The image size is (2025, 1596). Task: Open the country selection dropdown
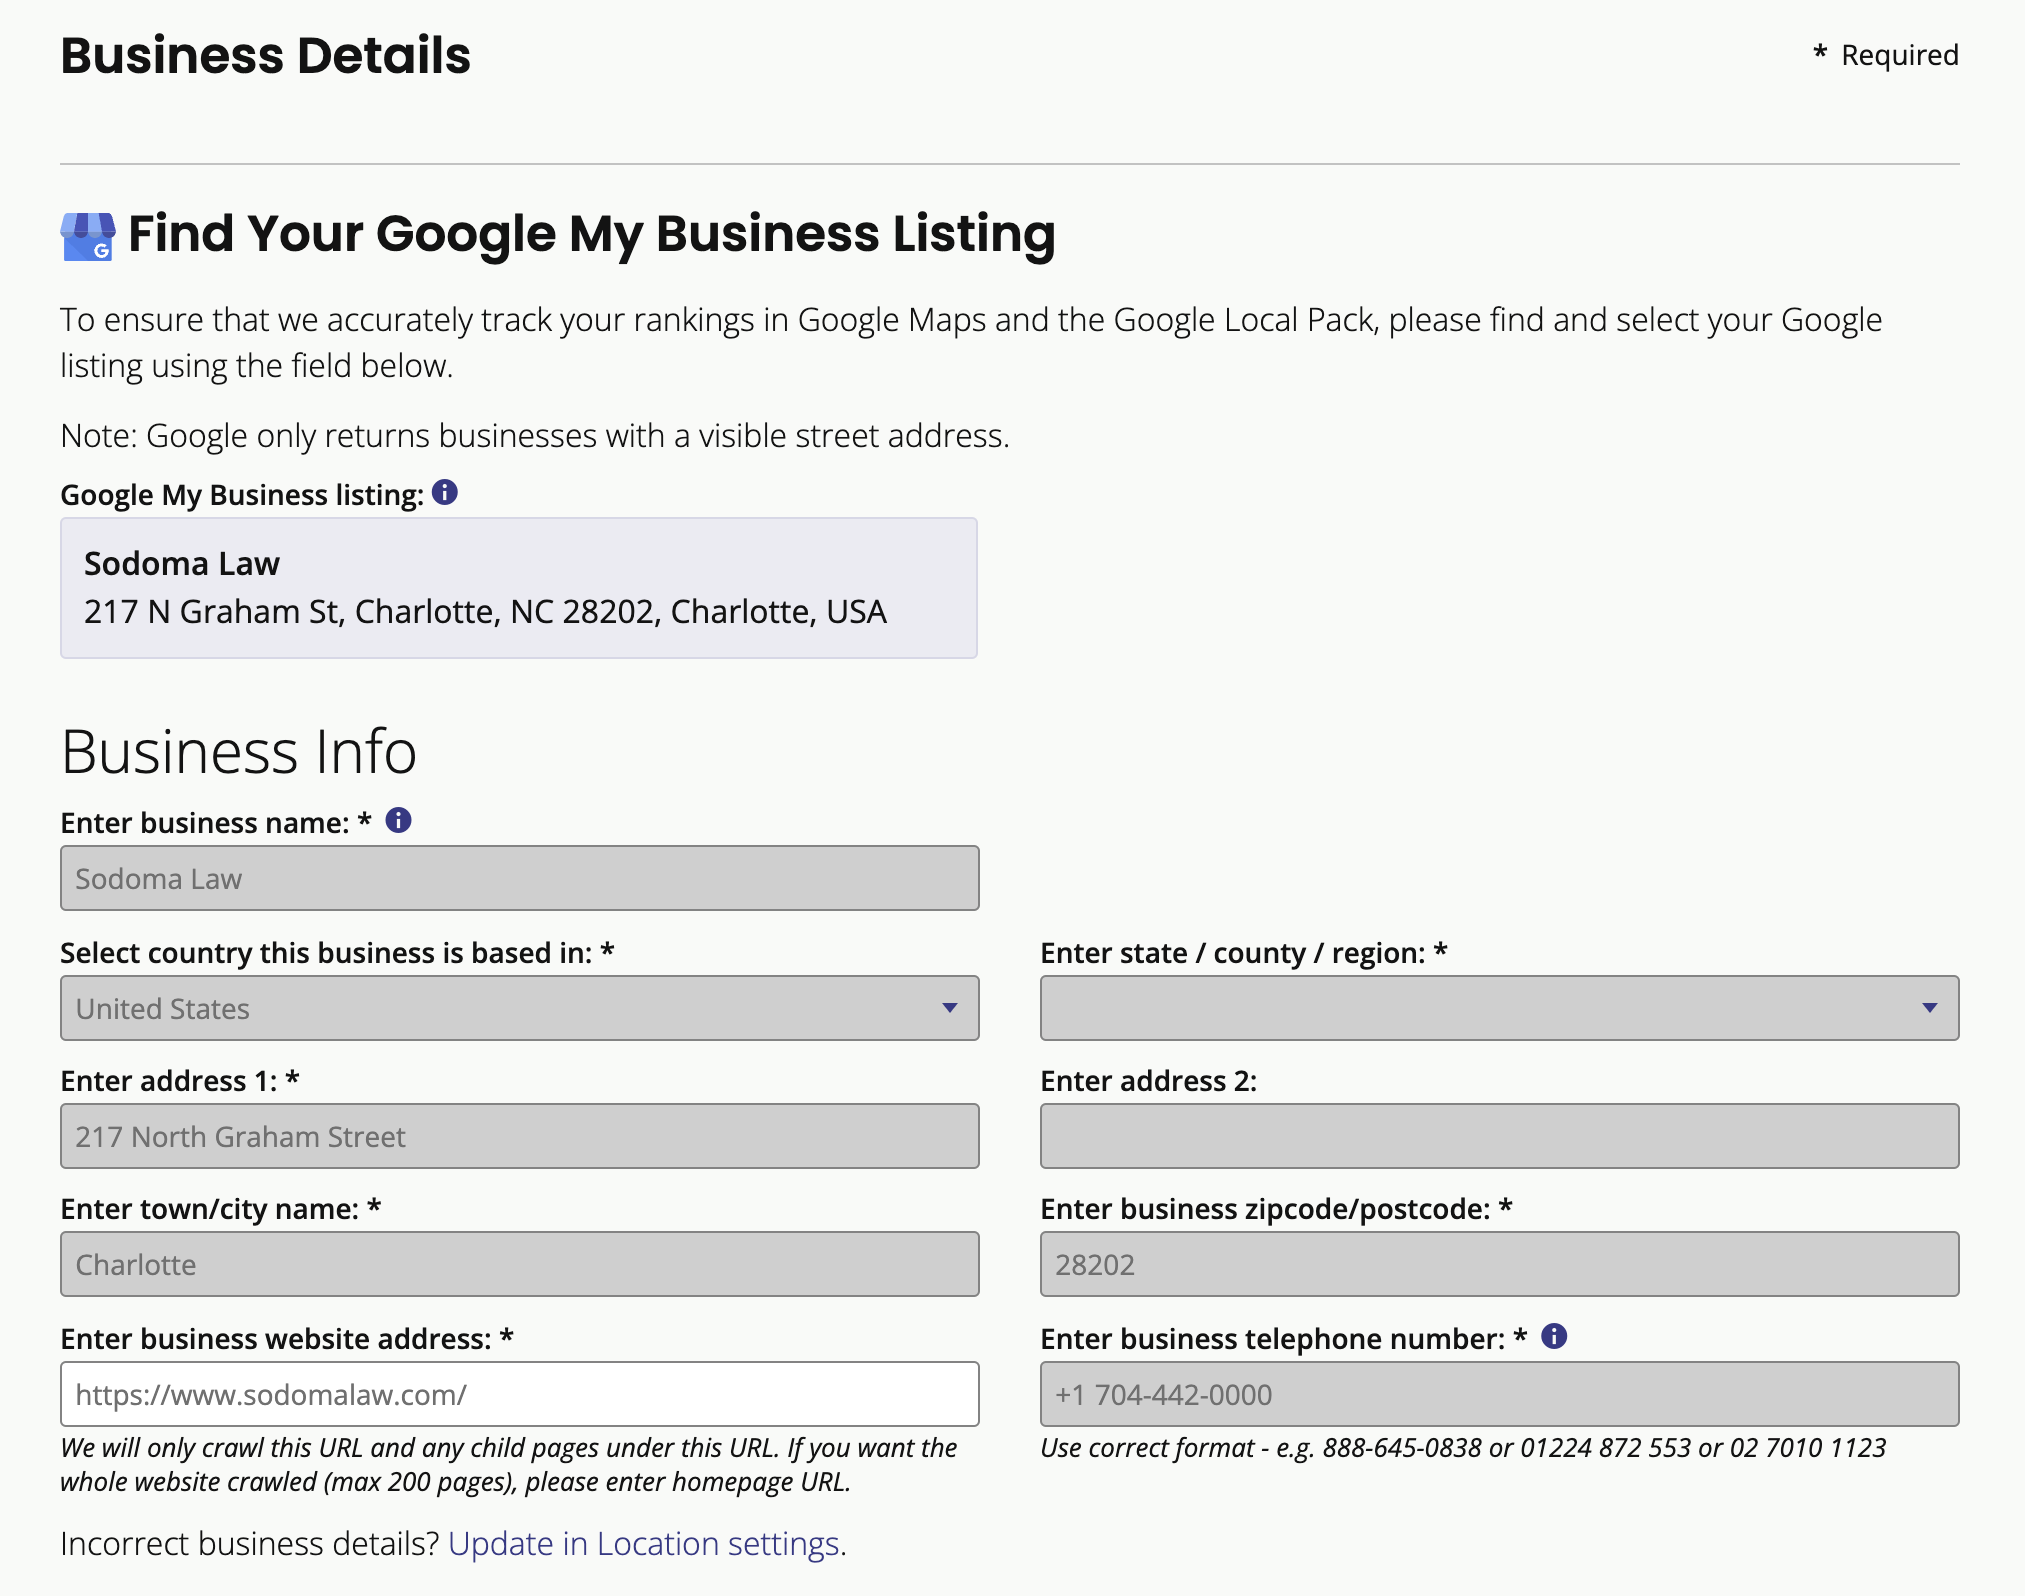point(518,1008)
